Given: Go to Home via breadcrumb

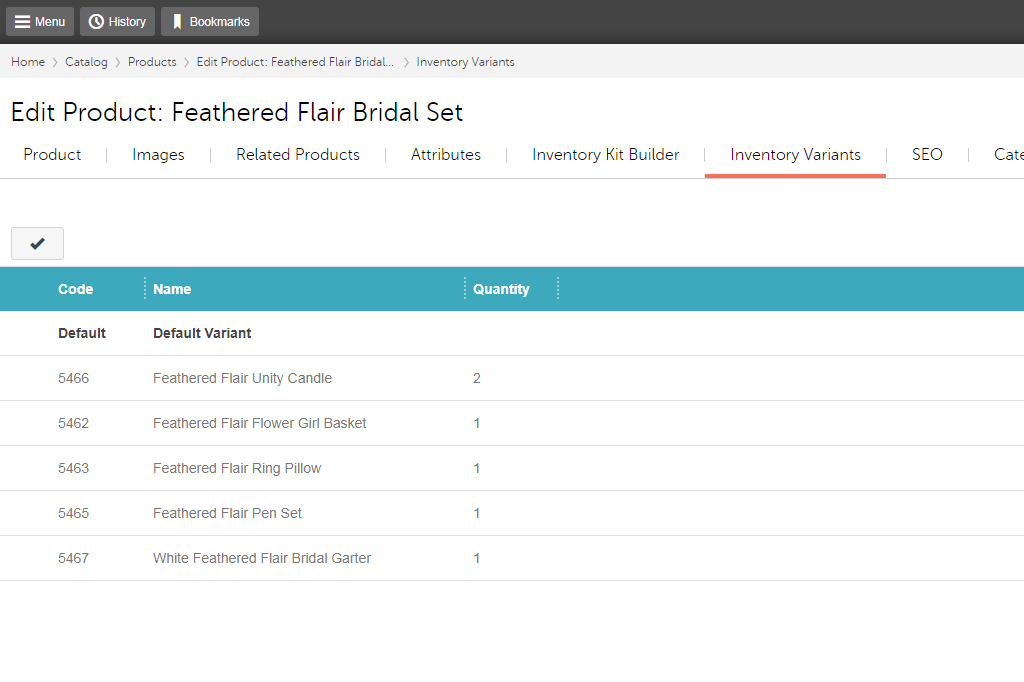Looking at the screenshot, I should coord(27,61).
